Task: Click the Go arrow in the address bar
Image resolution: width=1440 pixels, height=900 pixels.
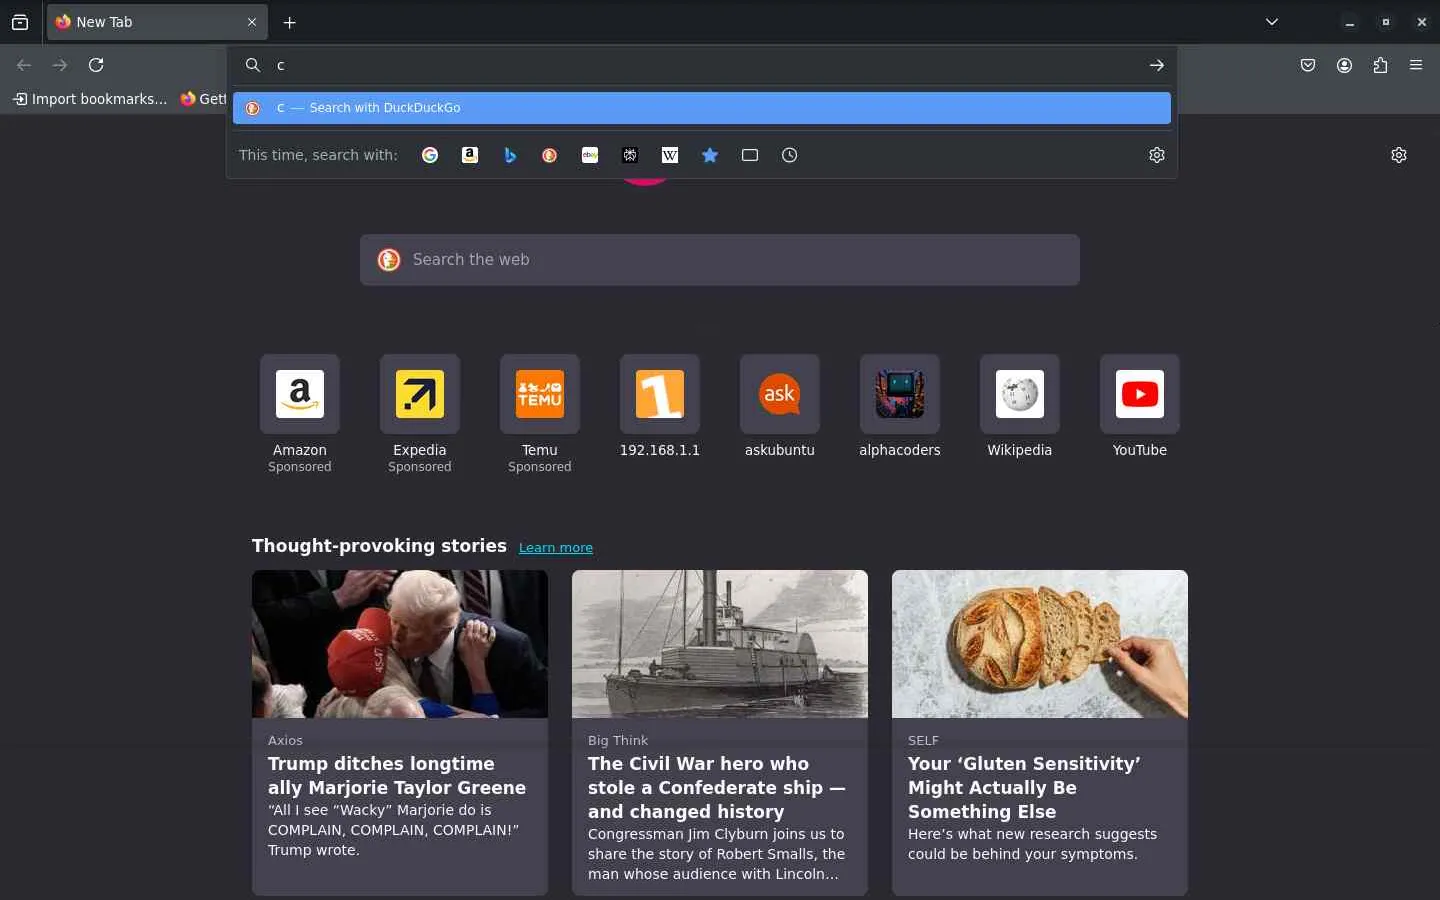Action: 1157,65
